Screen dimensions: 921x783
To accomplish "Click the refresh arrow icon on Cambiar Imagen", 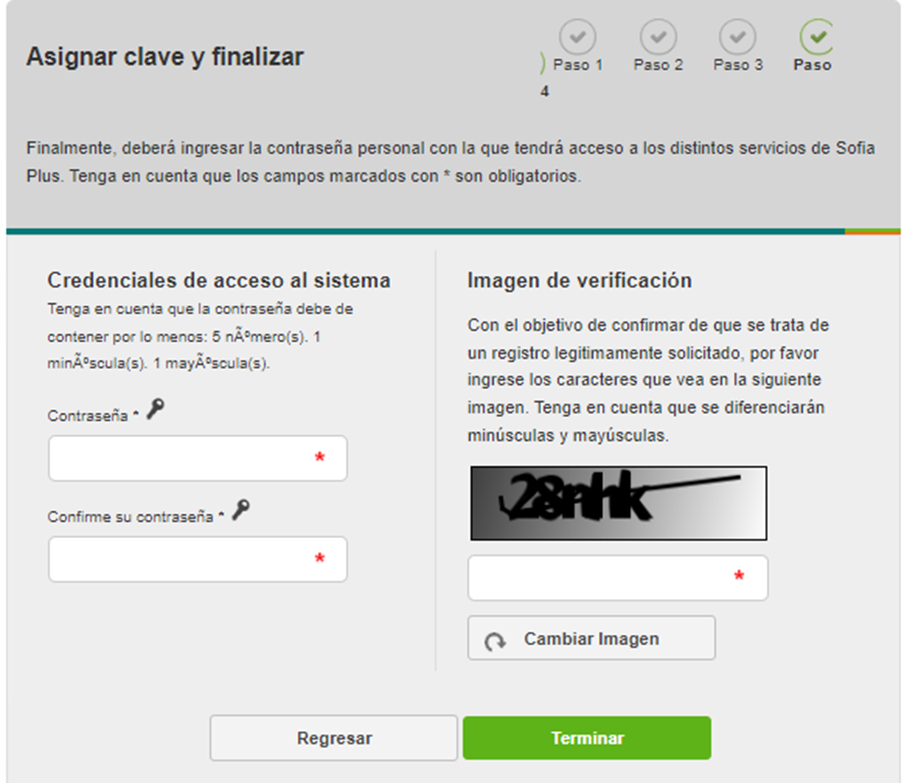I will click(x=495, y=641).
